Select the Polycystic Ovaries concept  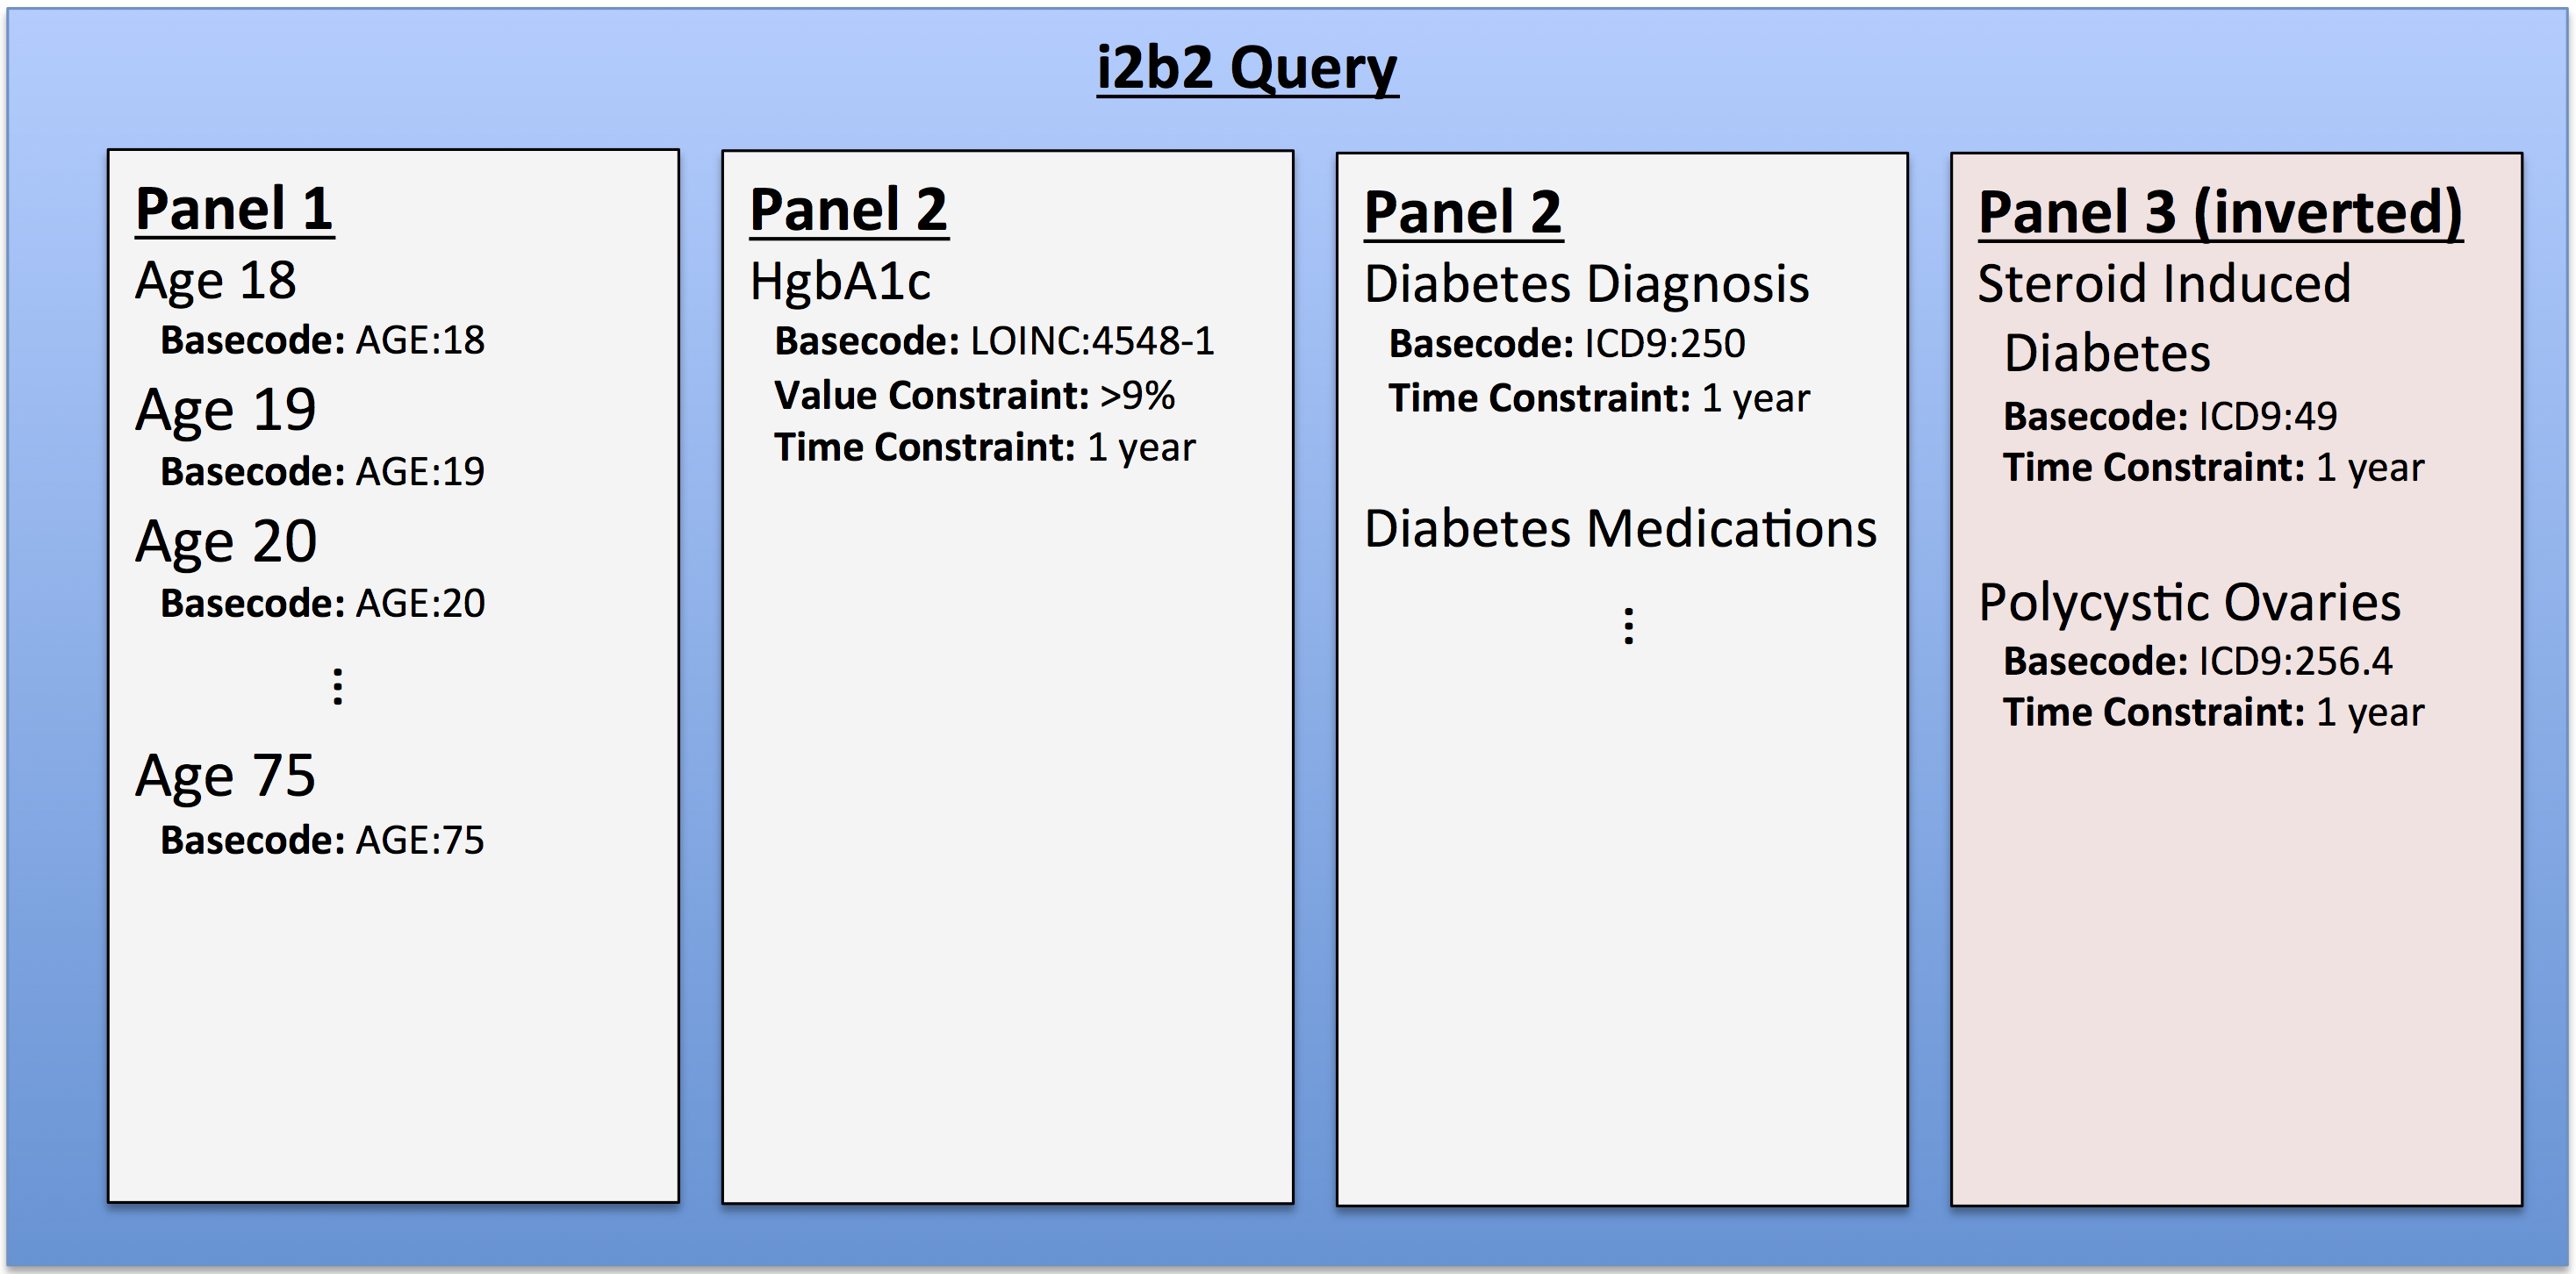click(x=2189, y=602)
